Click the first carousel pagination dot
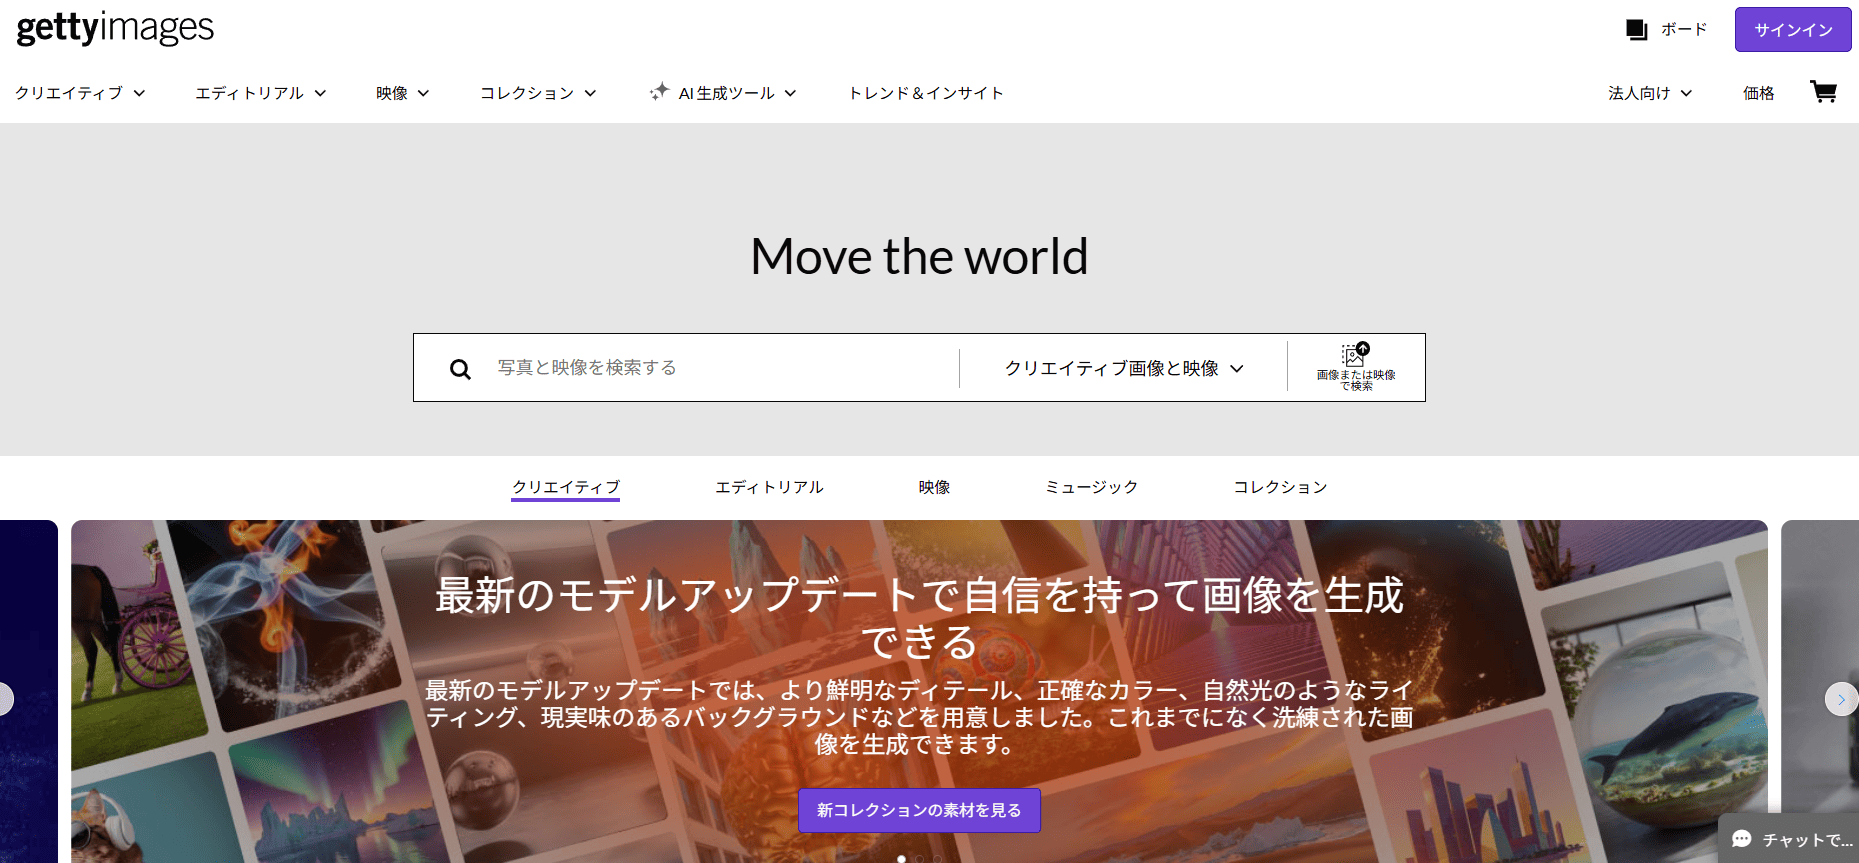 click(902, 858)
